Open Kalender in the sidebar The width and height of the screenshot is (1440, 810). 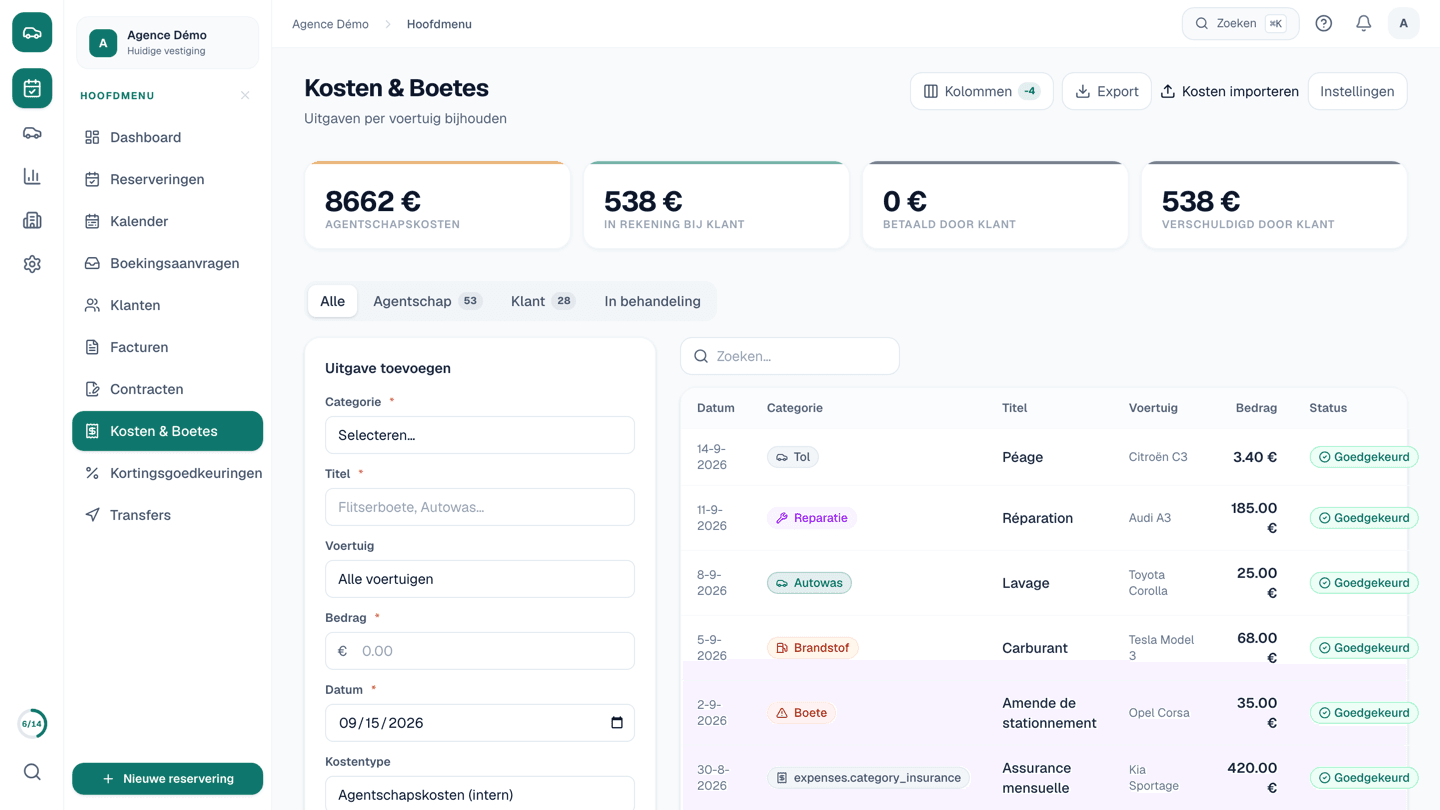point(167,221)
